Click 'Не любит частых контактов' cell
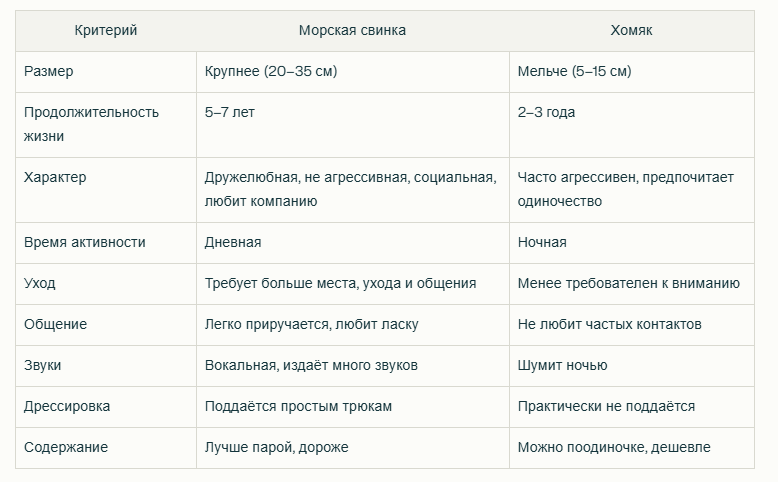 (631, 325)
